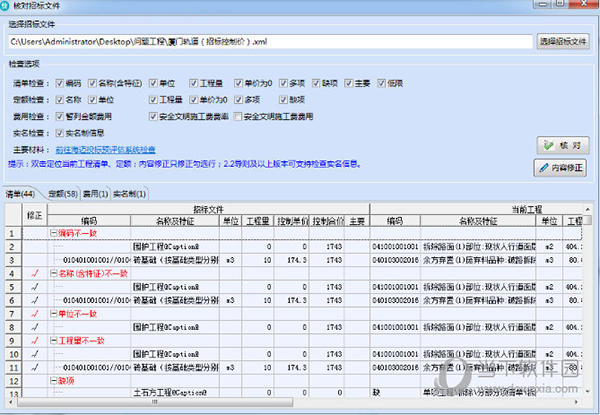
Task: Toggle 清单检查 主要 checkbox
Action: [349, 83]
